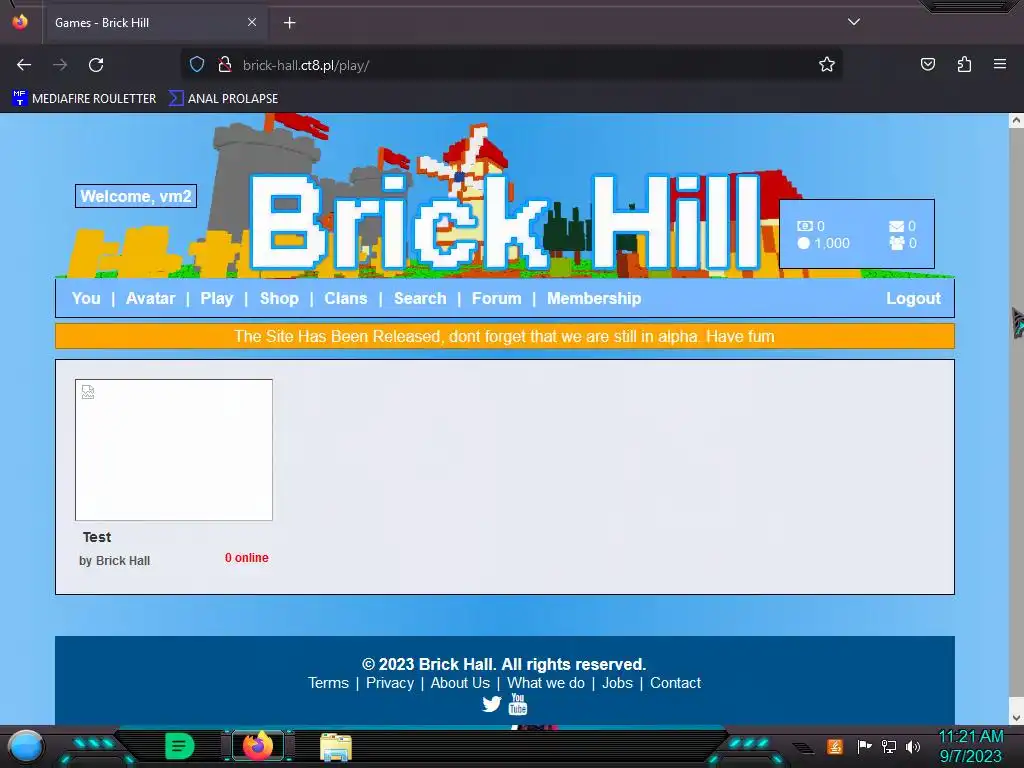Open the volume speaker tray icon
1024x768 pixels.
[x=913, y=746]
